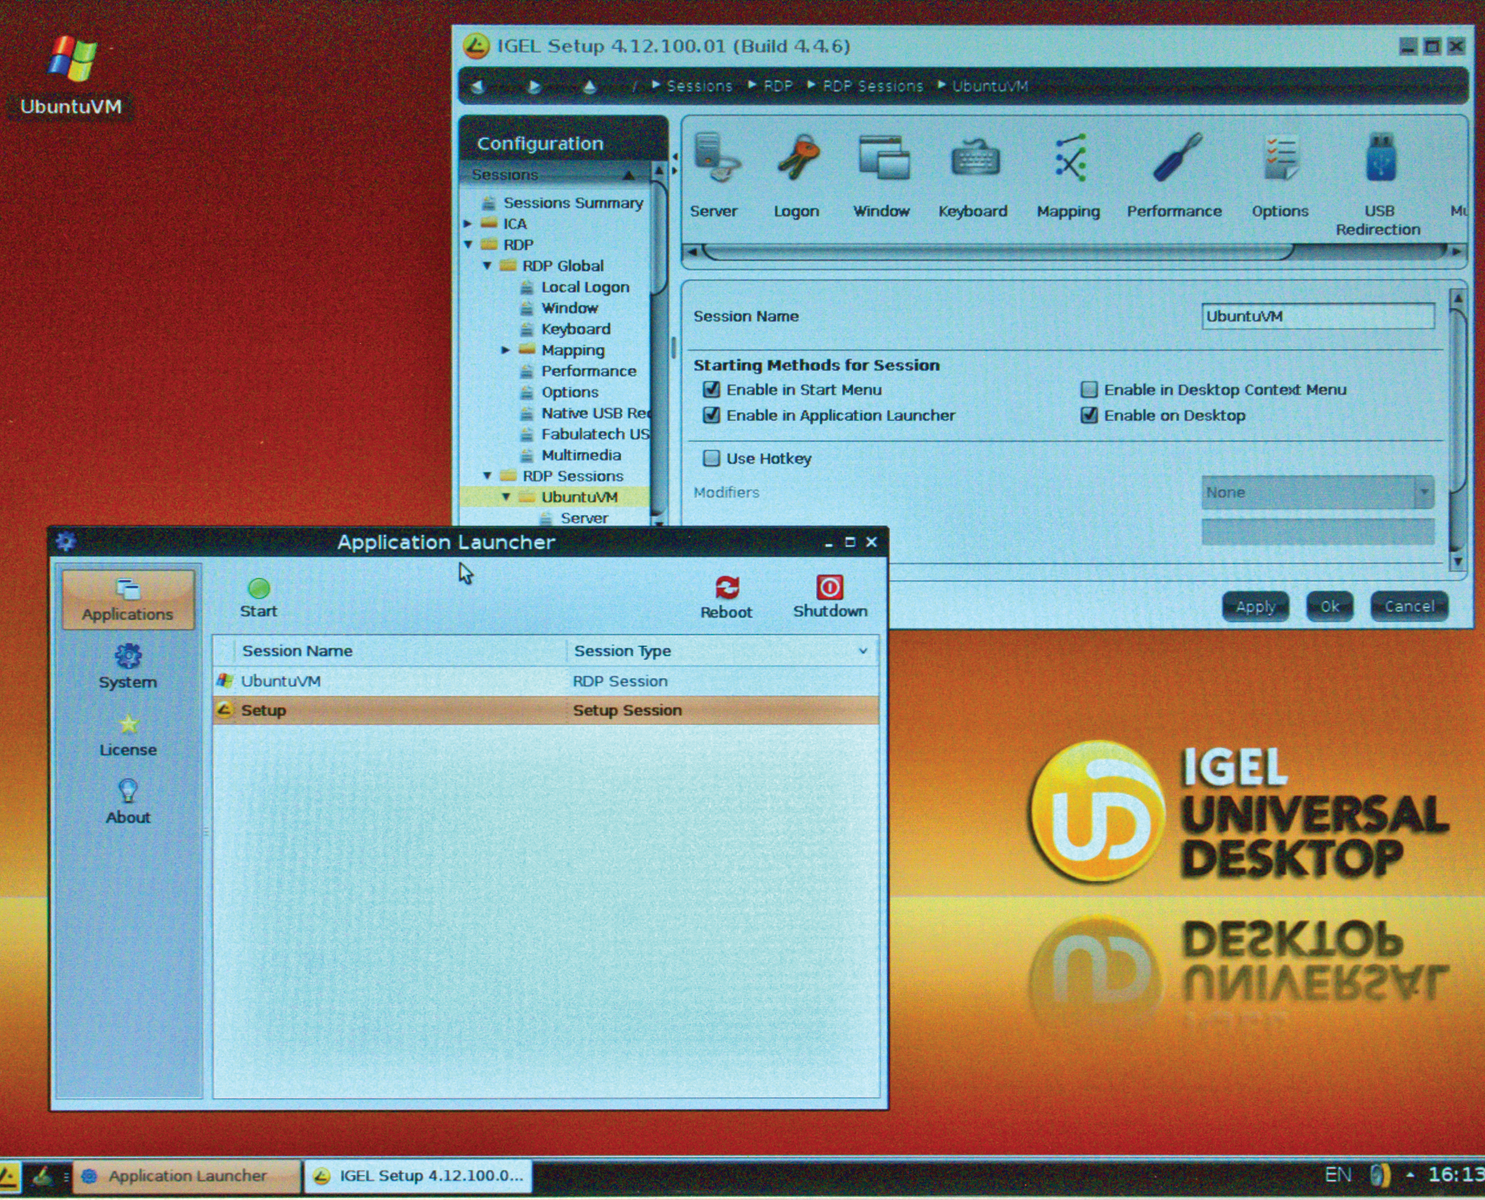Click the Cancel button in IGEL Setup
Image resolution: width=1485 pixels, height=1200 pixels.
[x=1408, y=606]
